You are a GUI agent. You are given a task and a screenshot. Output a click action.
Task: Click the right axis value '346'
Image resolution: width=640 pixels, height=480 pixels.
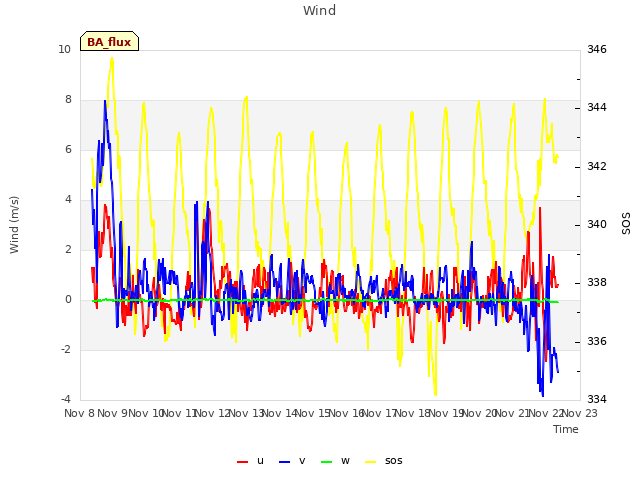[597, 49]
